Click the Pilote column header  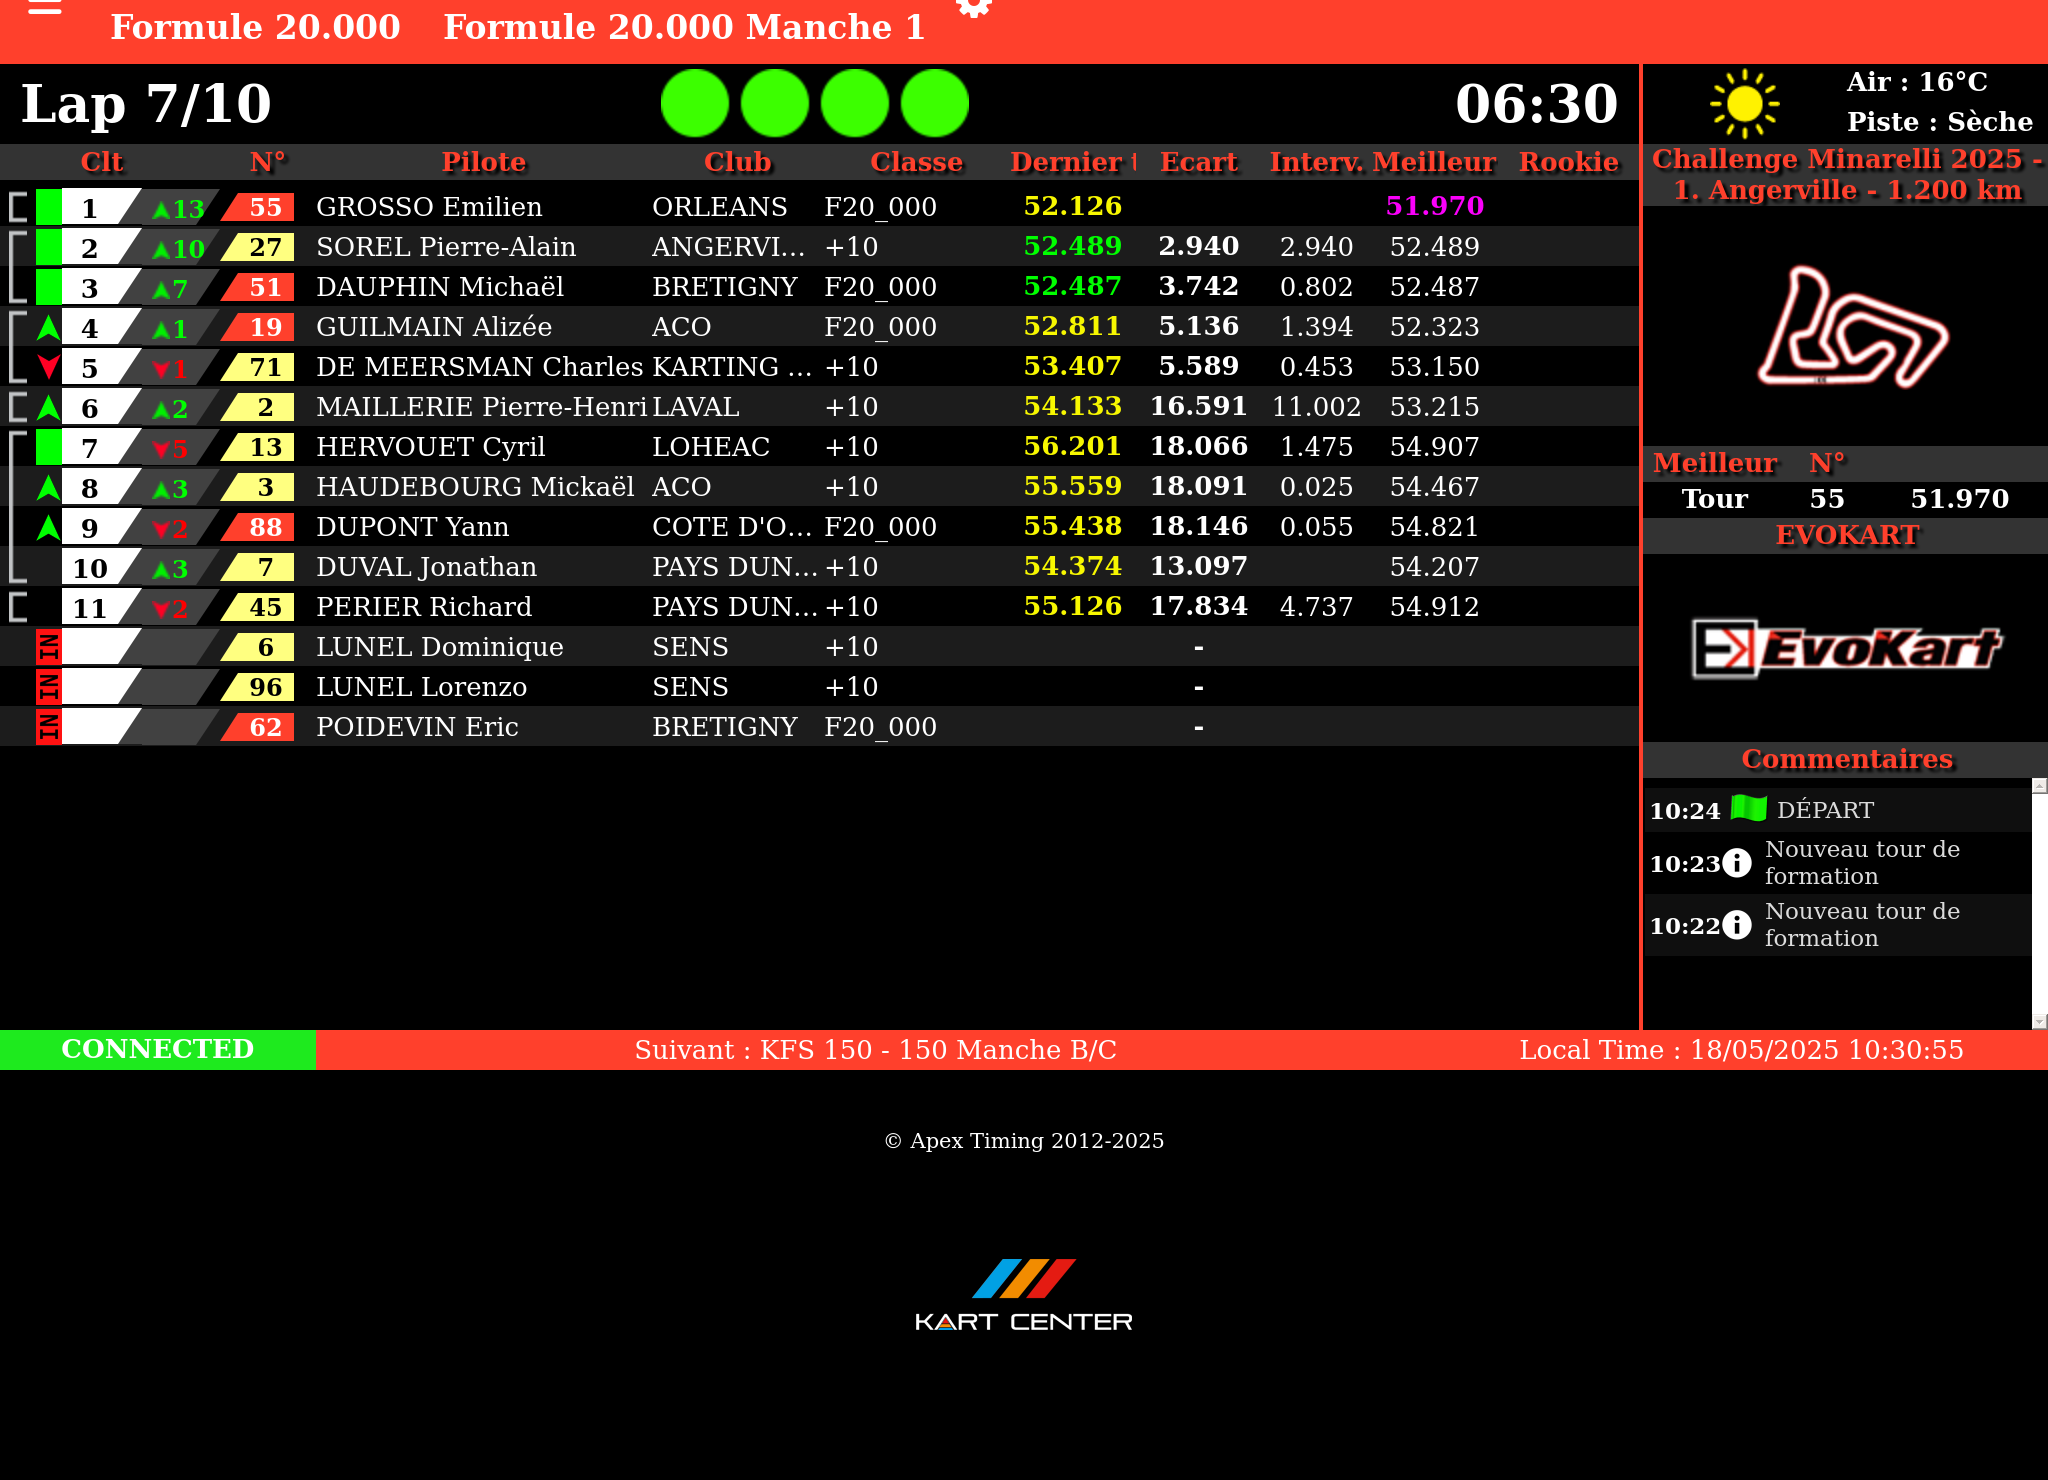tap(483, 162)
